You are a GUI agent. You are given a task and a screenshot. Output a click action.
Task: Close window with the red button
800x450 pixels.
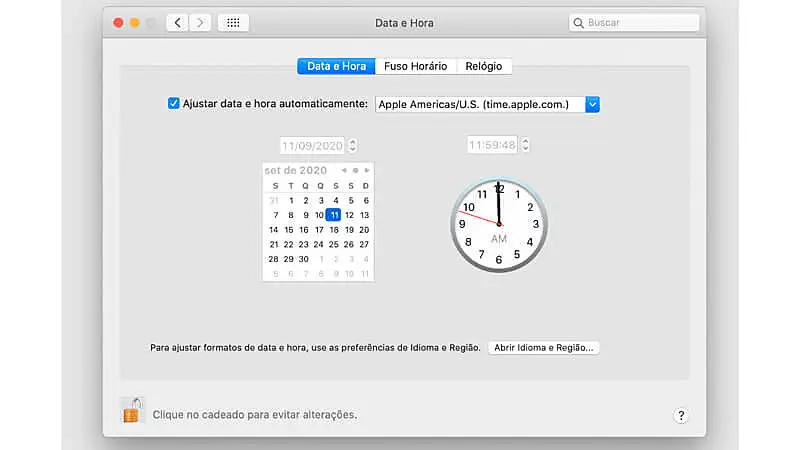coord(118,23)
